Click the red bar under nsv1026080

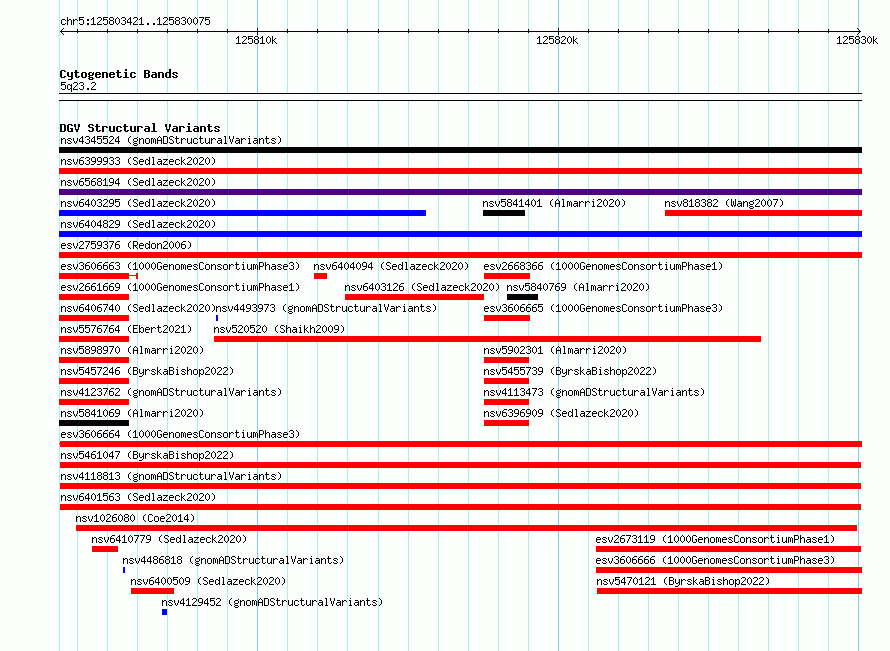click(467, 528)
